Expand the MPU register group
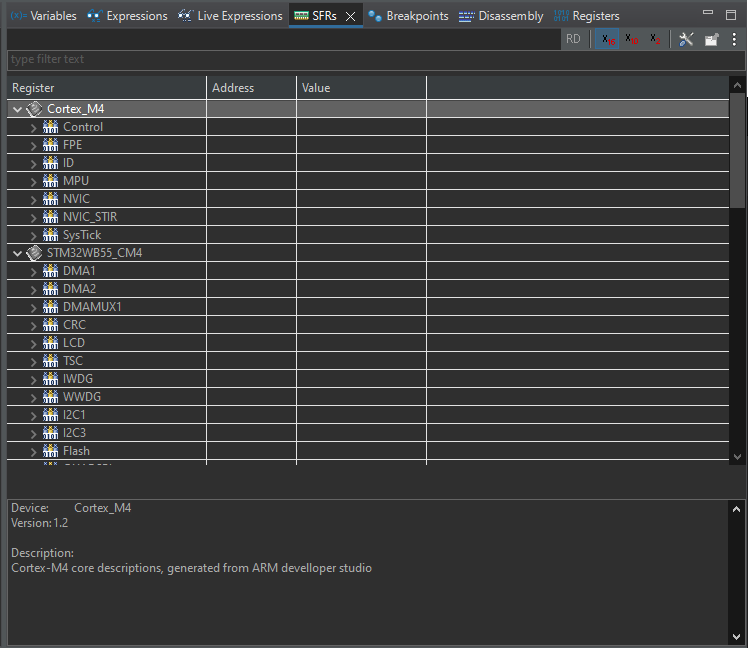The height and width of the screenshot is (648, 748). (x=33, y=182)
